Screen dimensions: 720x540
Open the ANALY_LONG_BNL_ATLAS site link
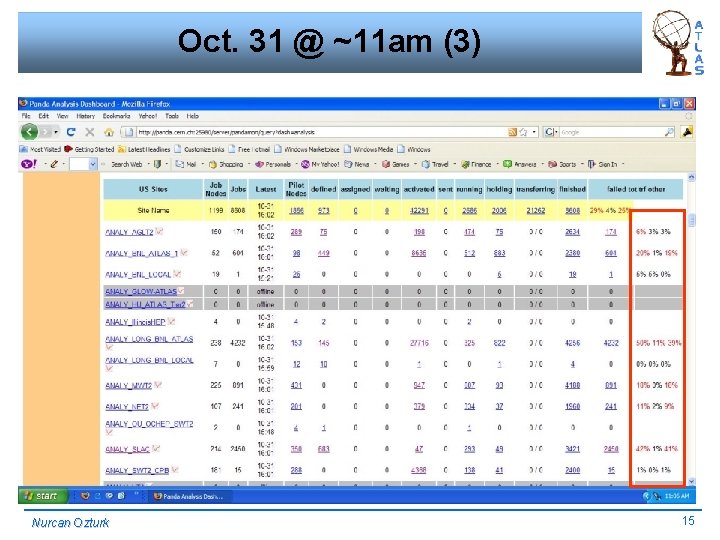pos(149,339)
